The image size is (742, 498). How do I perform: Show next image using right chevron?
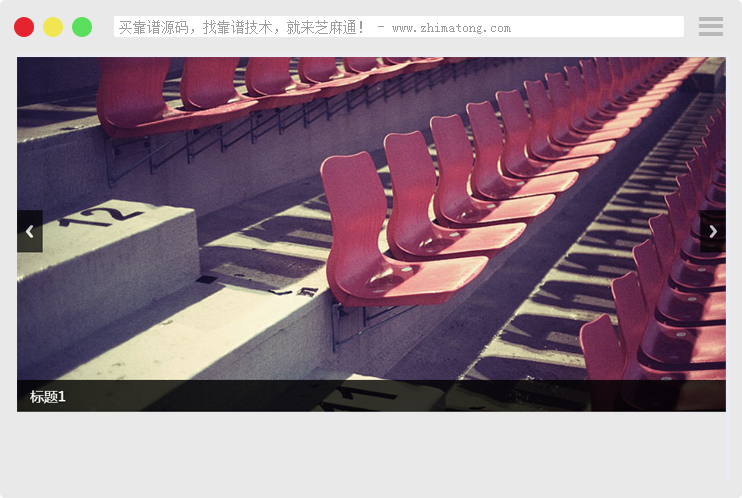coord(712,231)
